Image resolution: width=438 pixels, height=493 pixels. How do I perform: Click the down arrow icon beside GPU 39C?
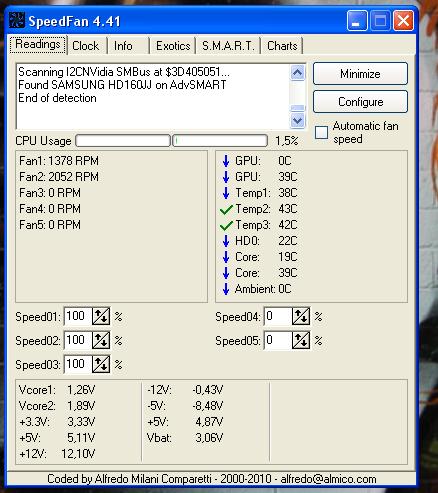226,177
